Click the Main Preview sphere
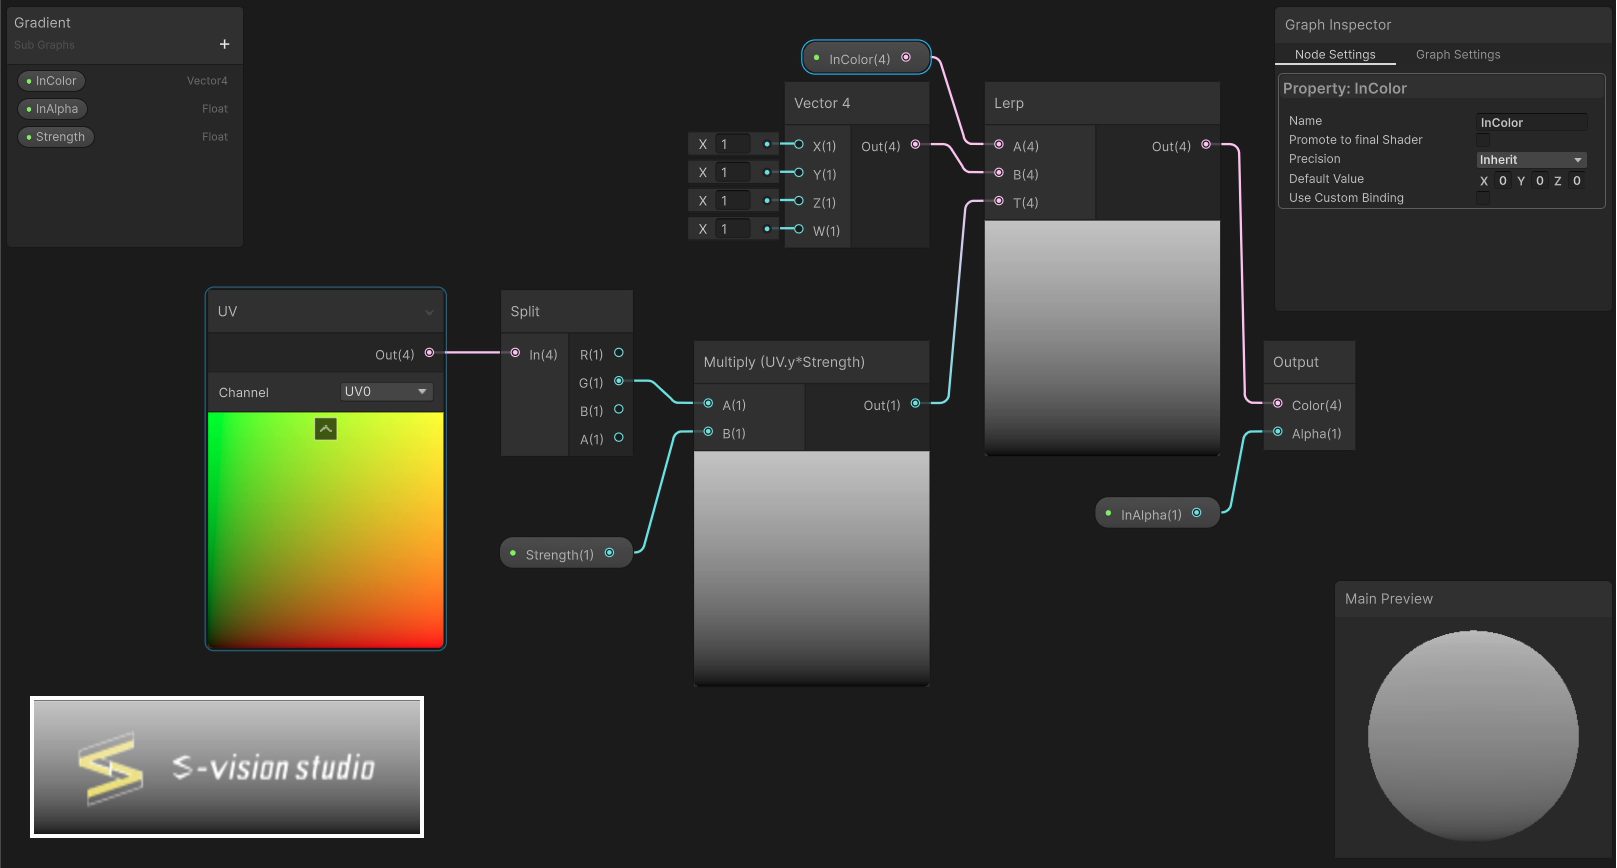This screenshot has height=868, width=1617. pyautogui.click(x=1473, y=736)
